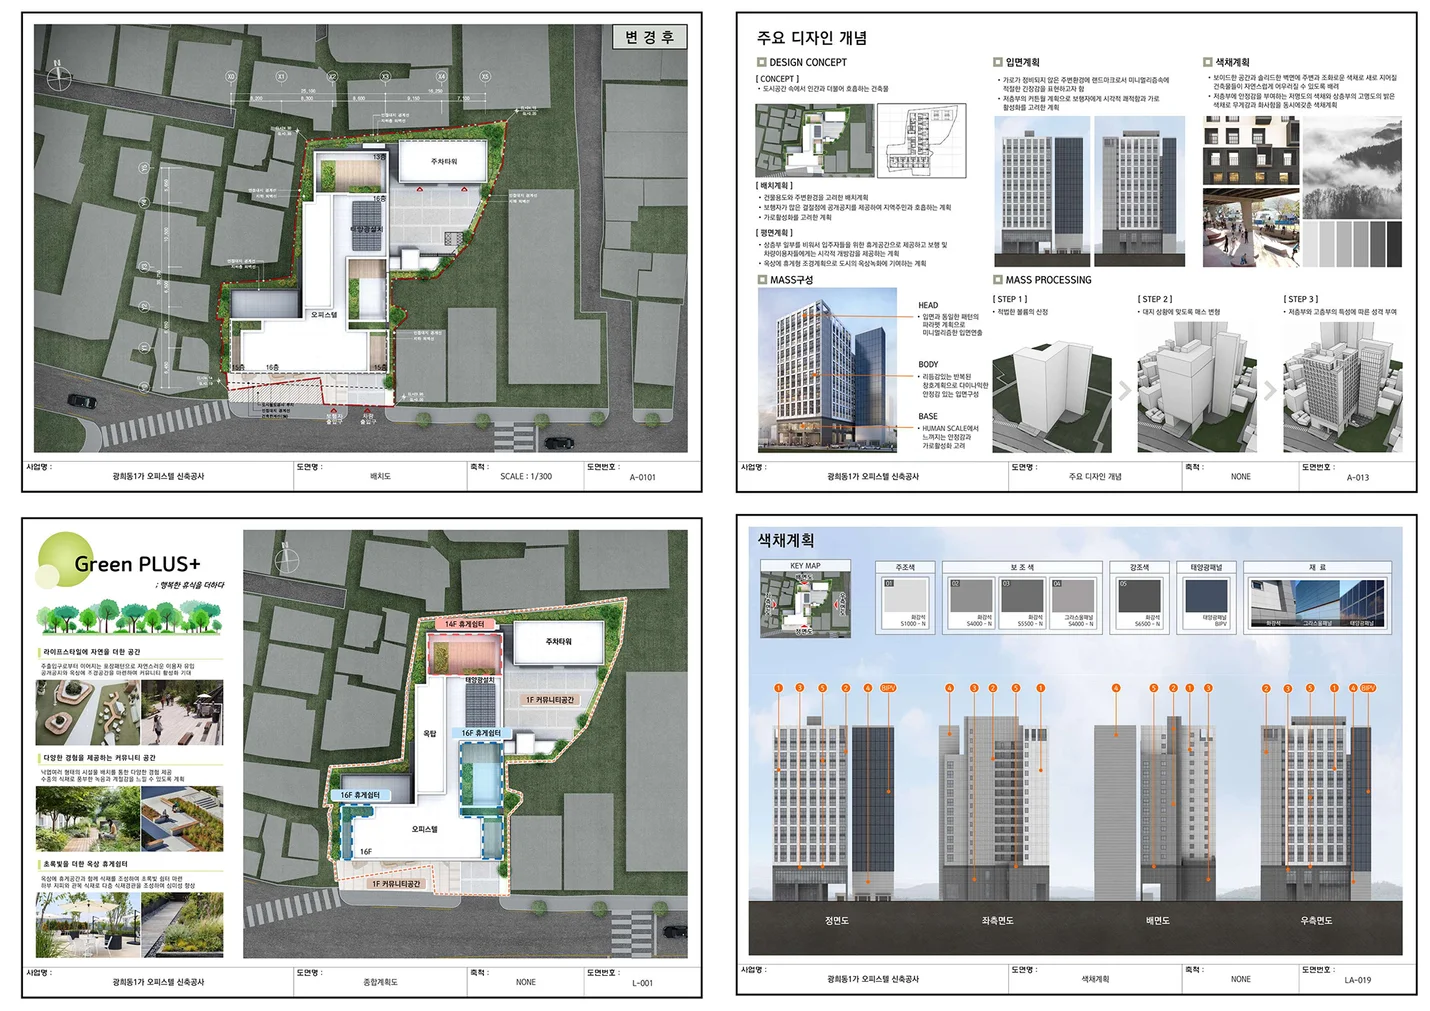
Task: Click the '[ STEP 2 ]' label
Action: [1155, 299]
